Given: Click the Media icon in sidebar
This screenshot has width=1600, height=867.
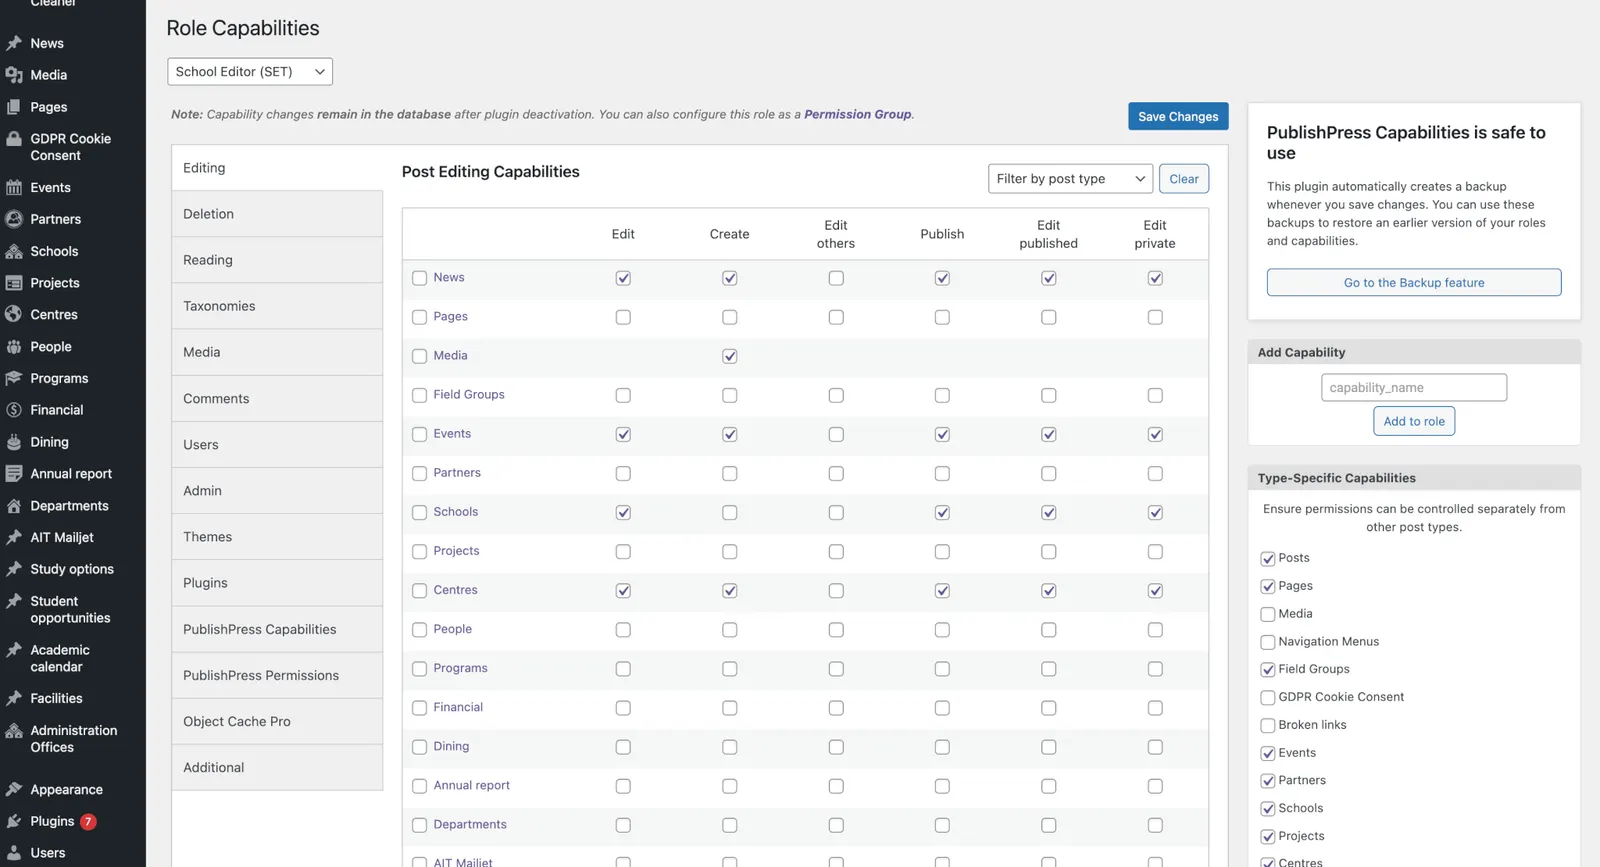Looking at the screenshot, I should point(14,75).
